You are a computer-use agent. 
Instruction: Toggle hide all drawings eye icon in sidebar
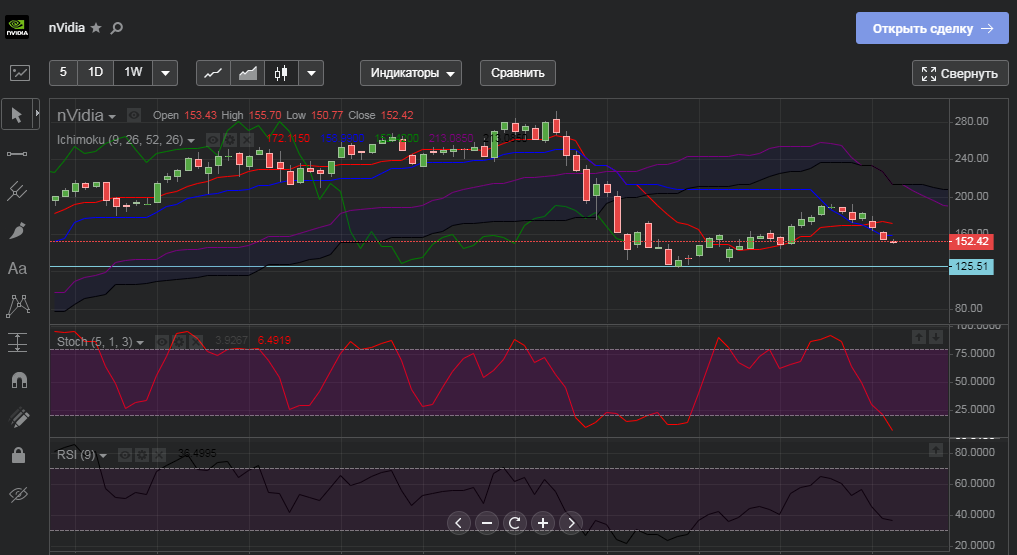[17, 494]
